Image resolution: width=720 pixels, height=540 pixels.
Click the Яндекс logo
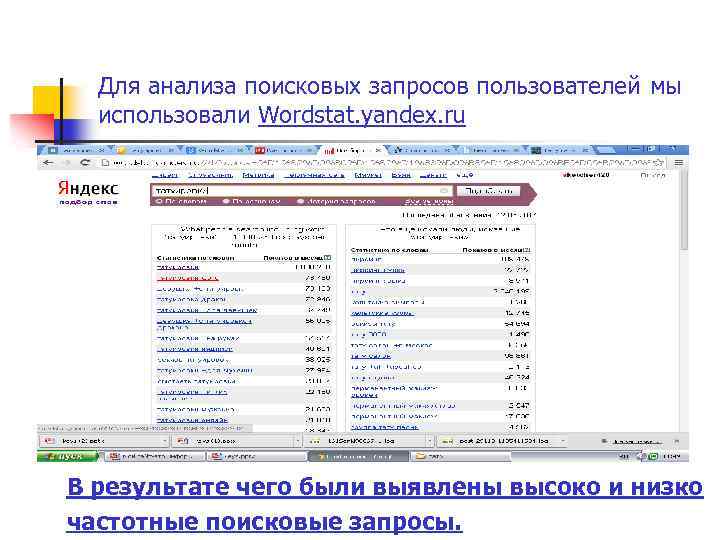click(x=88, y=188)
